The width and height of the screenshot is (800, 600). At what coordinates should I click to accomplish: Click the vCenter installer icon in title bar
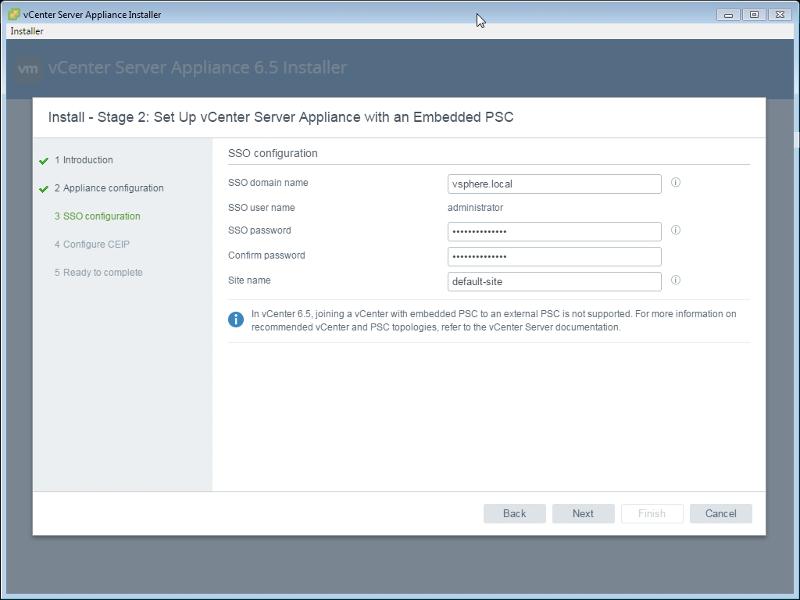point(14,14)
